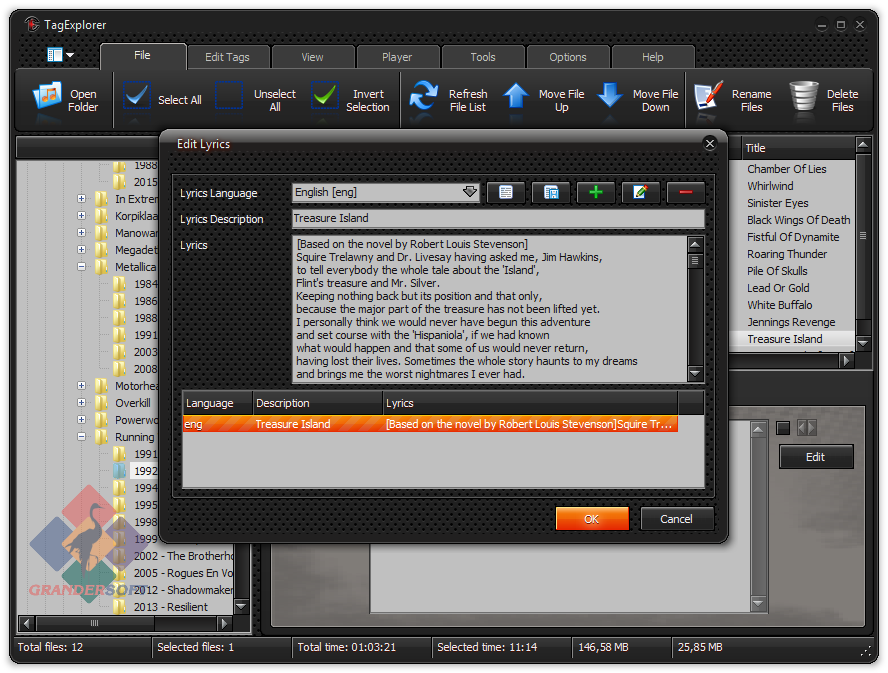Click the Delete Files trash icon
The width and height of the screenshot is (888, 673).
click(804, 96)
